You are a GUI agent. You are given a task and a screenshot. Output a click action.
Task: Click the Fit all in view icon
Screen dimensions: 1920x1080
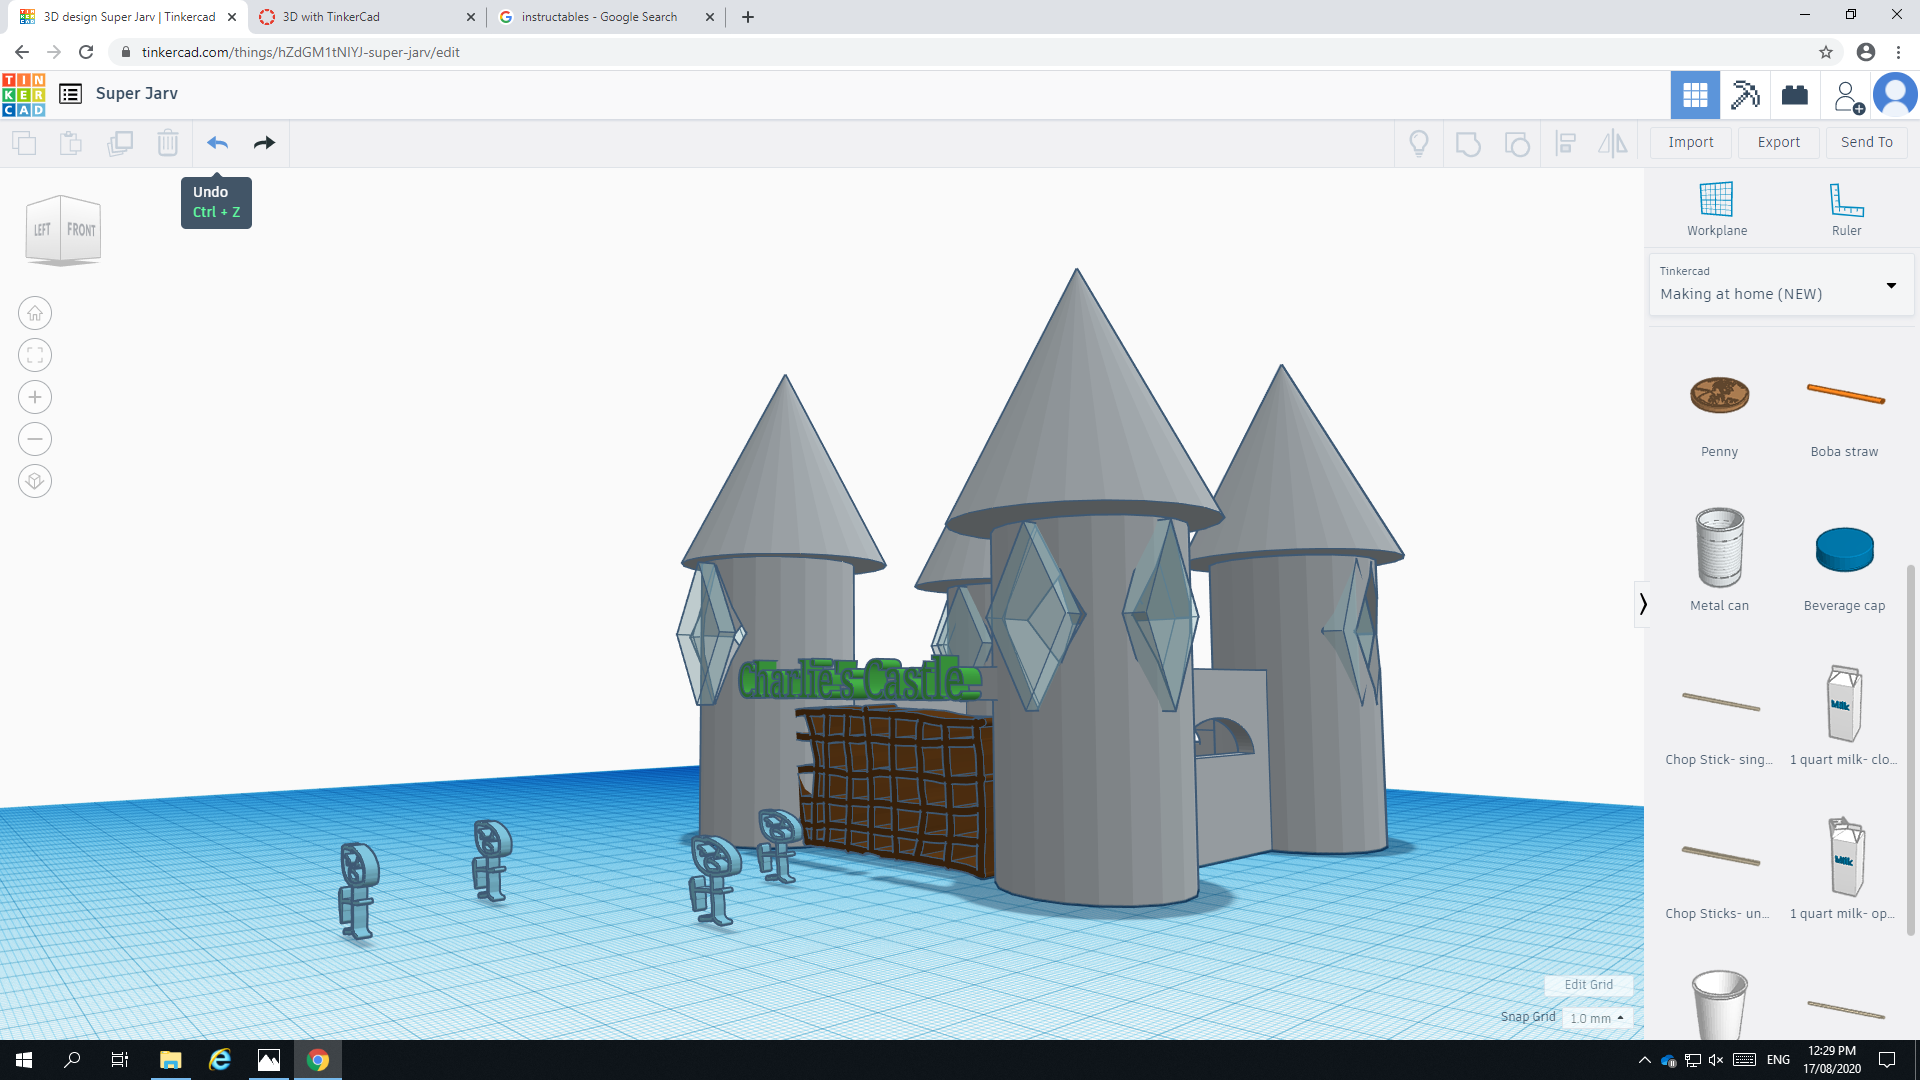(x=35, y=355)
